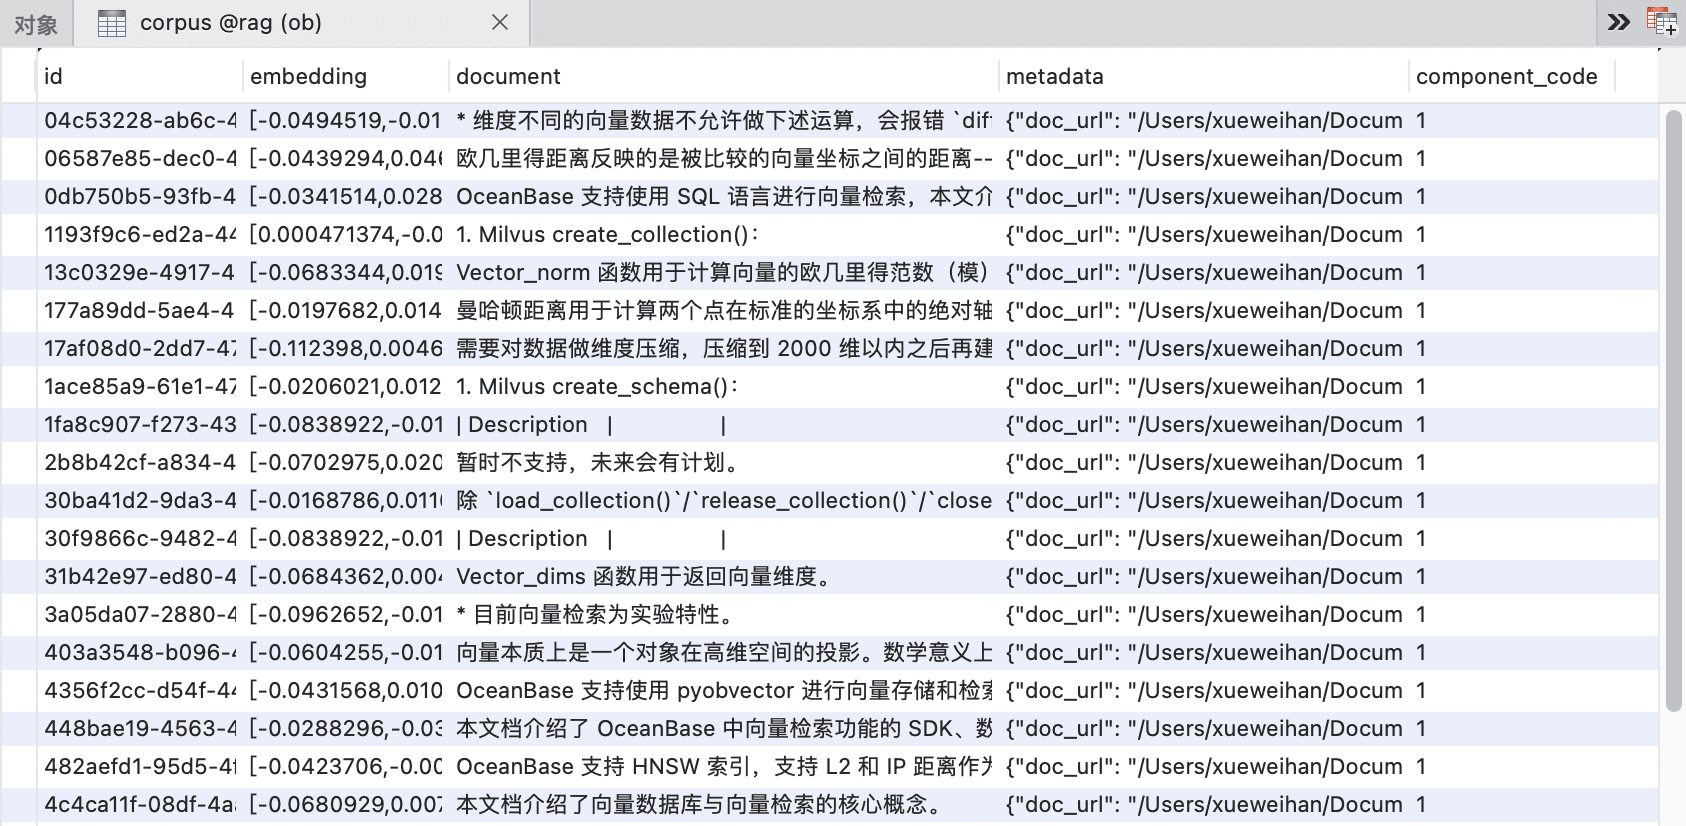Click embedding value starting [-0.0341514

[346, 196]
